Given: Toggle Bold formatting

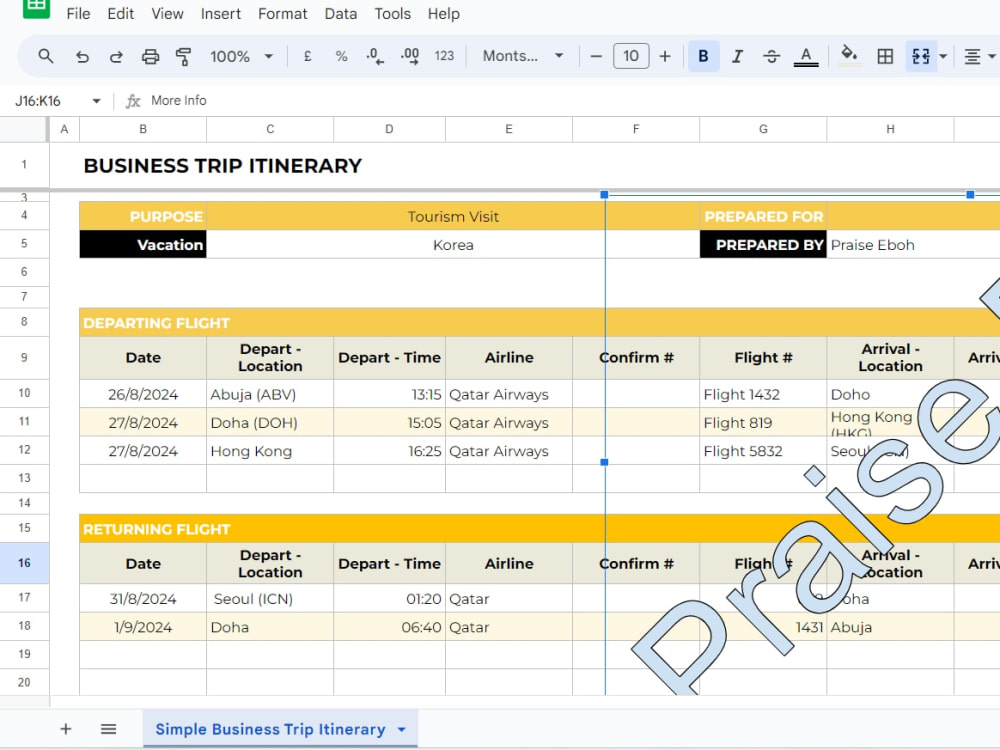Looking at the screenshot, I should [x=703, y=56].
